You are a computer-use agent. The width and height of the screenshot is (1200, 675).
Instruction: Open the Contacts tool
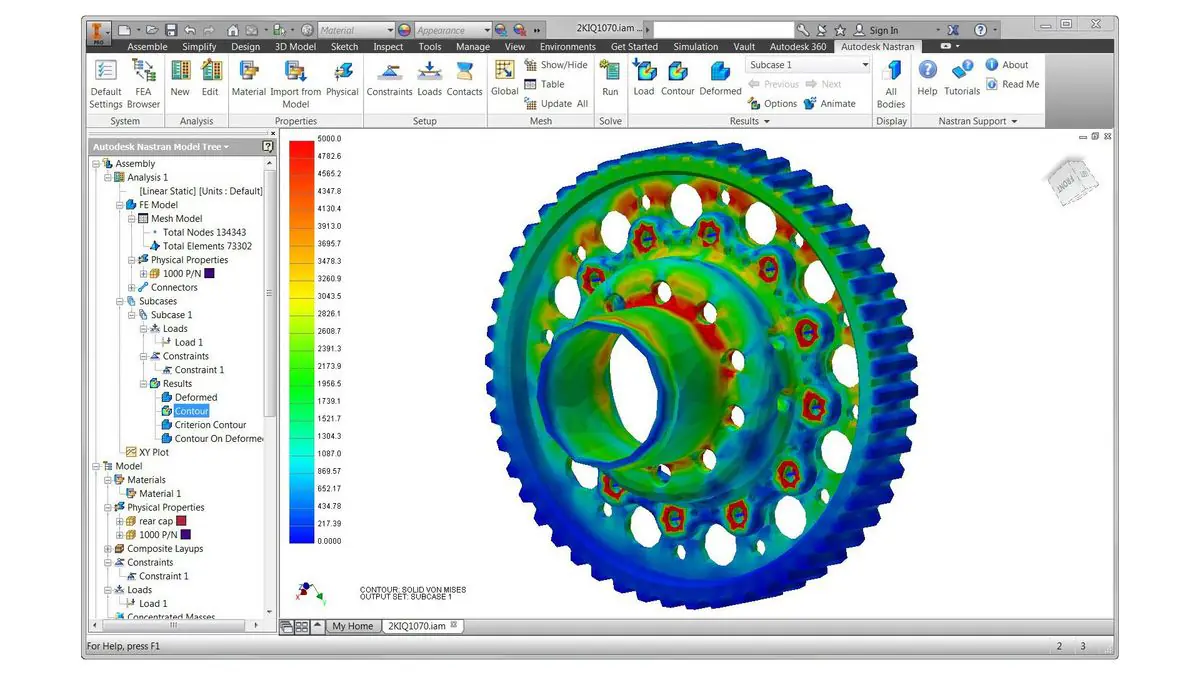[x=464, y=78]
